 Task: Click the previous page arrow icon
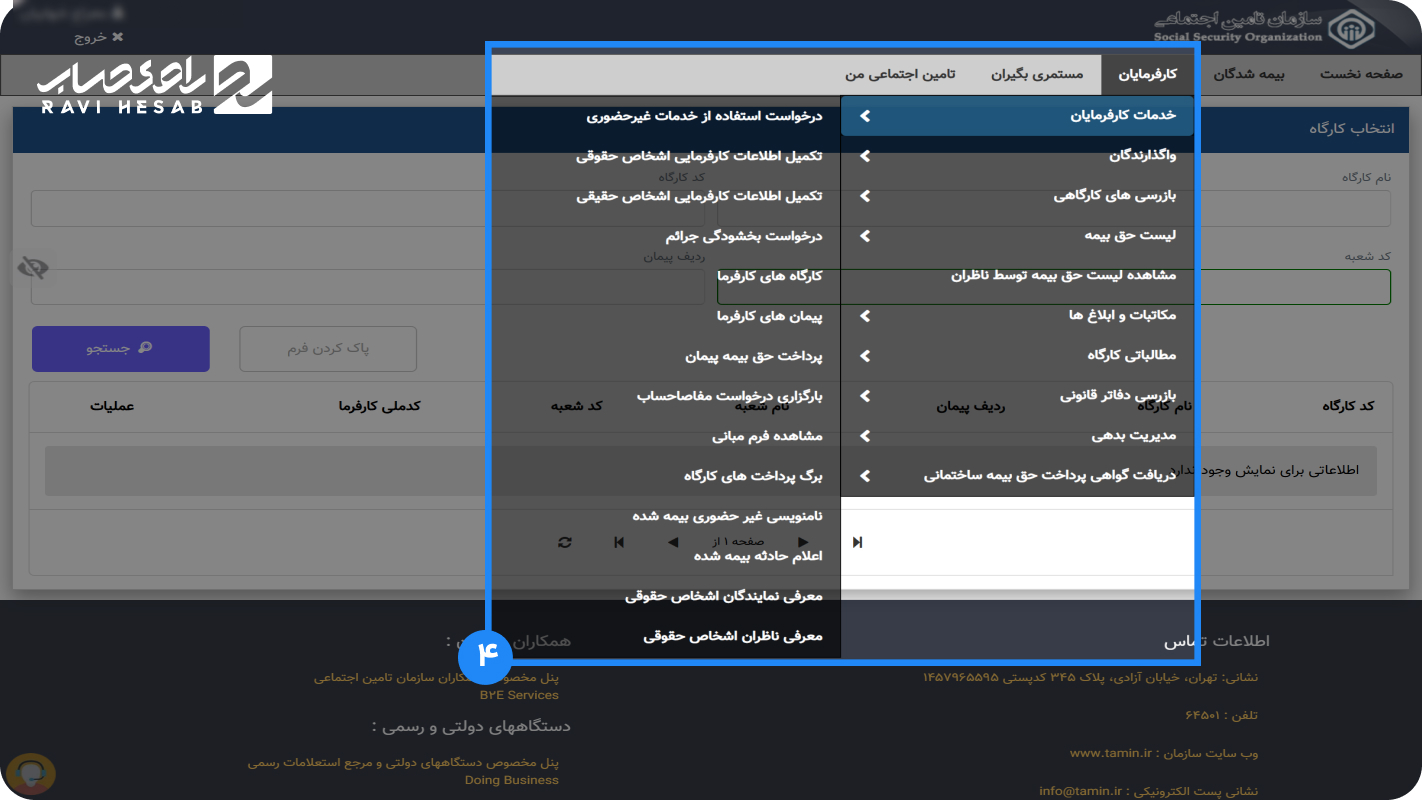tap(671, 542)
